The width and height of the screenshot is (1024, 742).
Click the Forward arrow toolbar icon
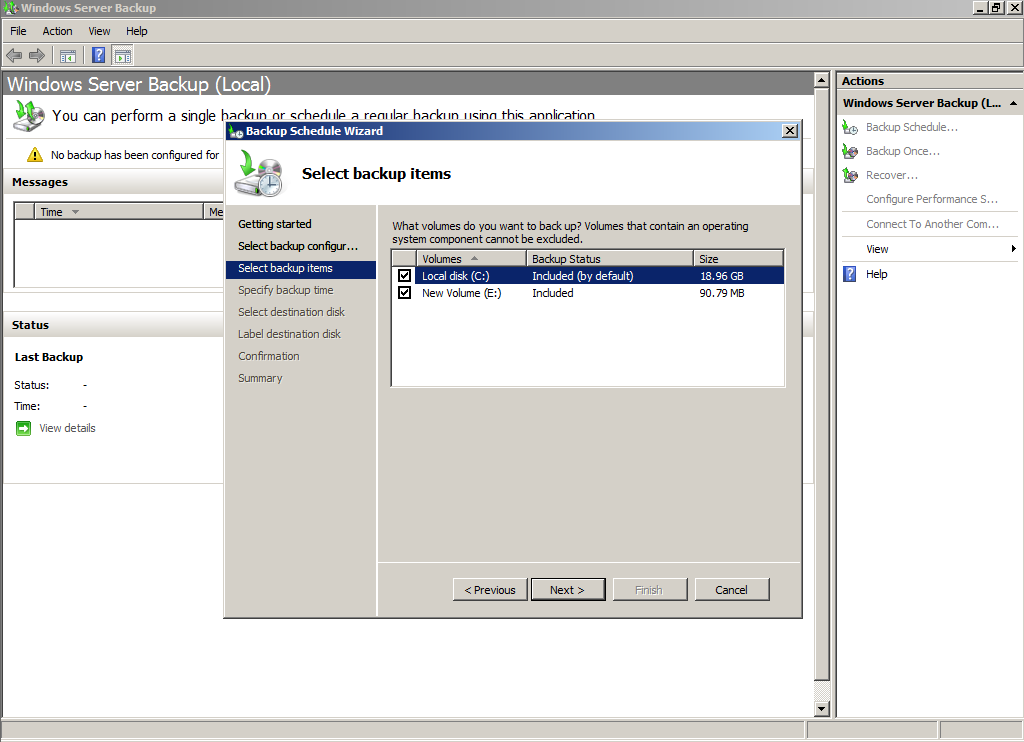[37, 56]
